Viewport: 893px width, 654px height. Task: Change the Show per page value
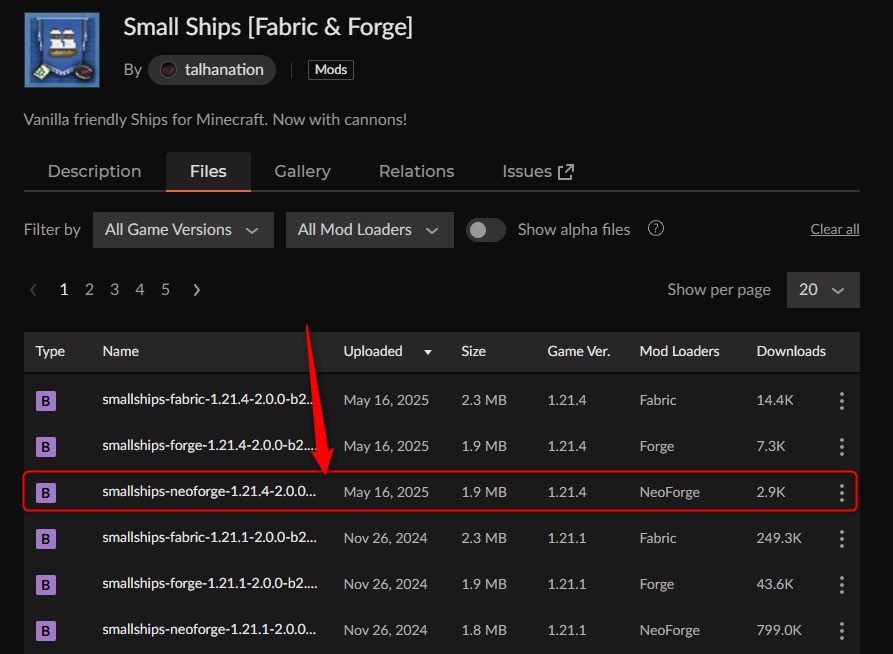[823, 290]
